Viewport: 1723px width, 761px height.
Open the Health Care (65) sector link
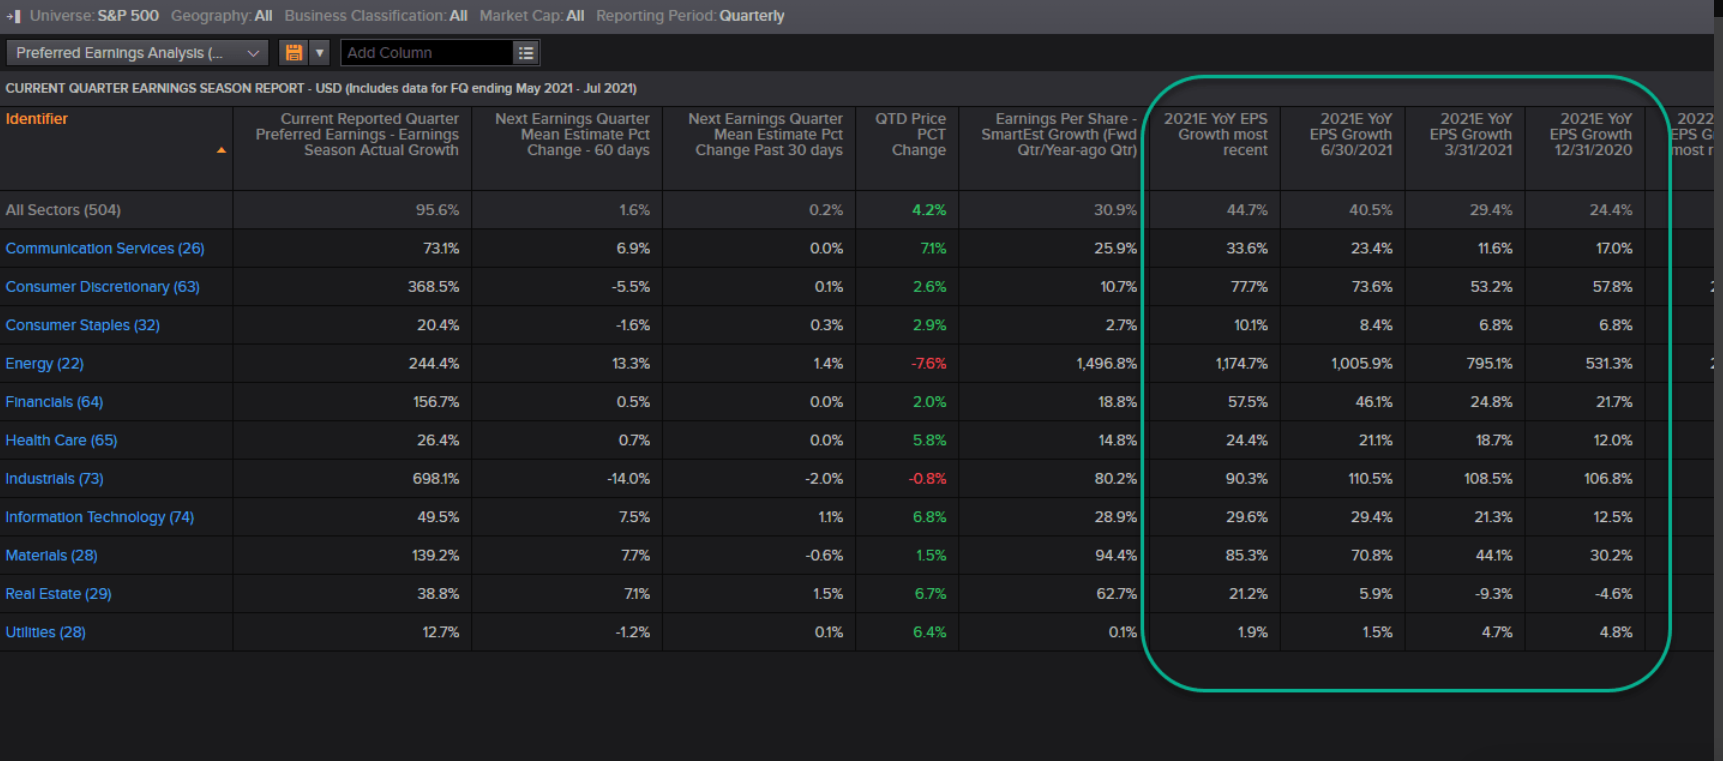point(61,440)
